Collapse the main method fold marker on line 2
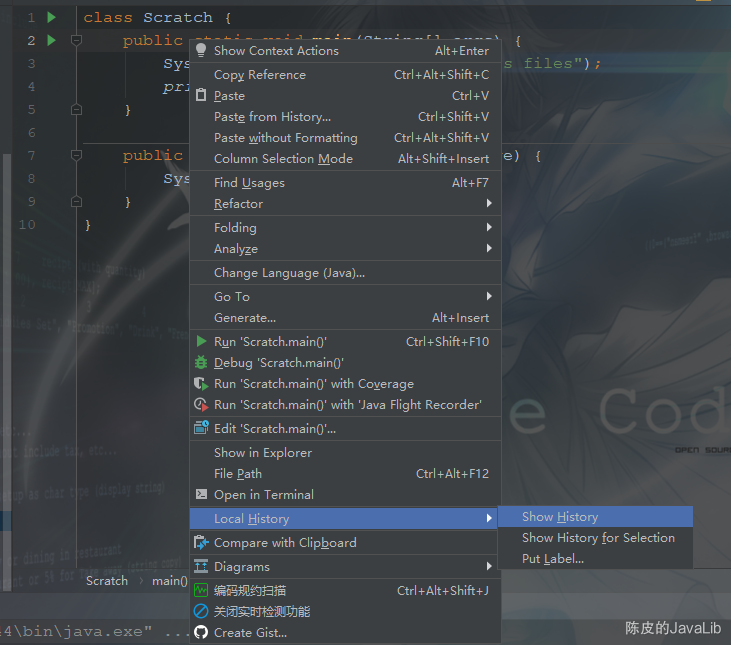Viewport: 731px width, 645px height. click(x=76, y=41)
